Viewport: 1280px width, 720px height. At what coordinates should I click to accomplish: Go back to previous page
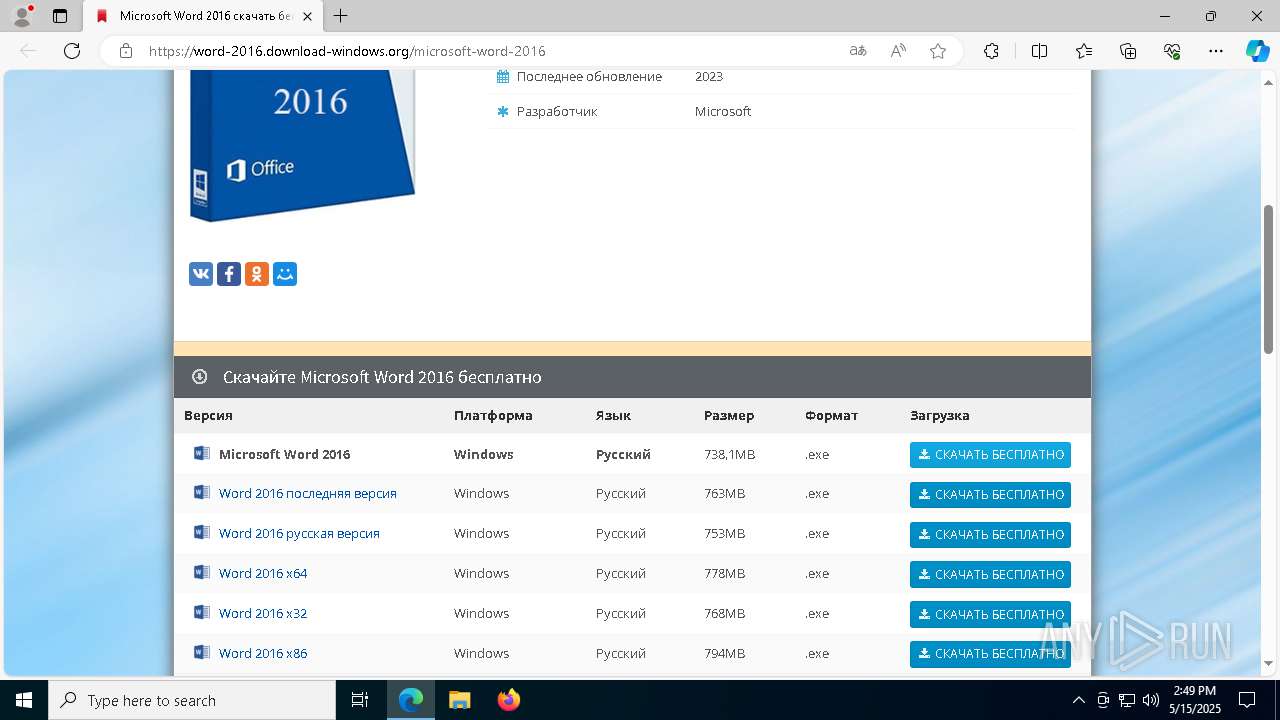pos(28,51)
